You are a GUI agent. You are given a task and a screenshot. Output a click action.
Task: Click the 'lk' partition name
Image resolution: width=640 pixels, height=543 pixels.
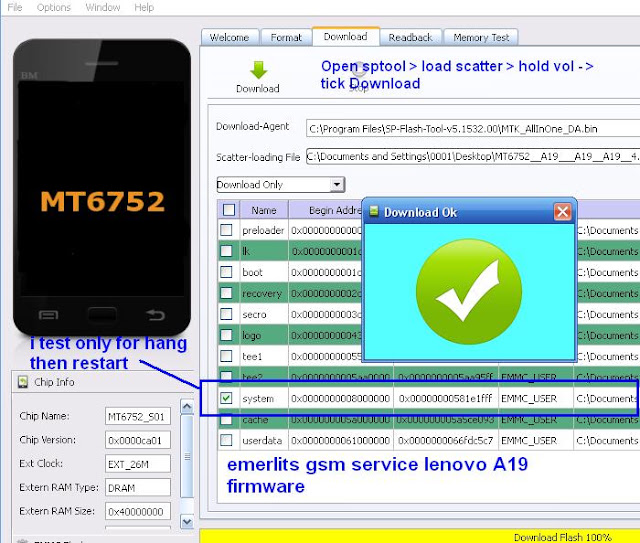click(246, 251)
